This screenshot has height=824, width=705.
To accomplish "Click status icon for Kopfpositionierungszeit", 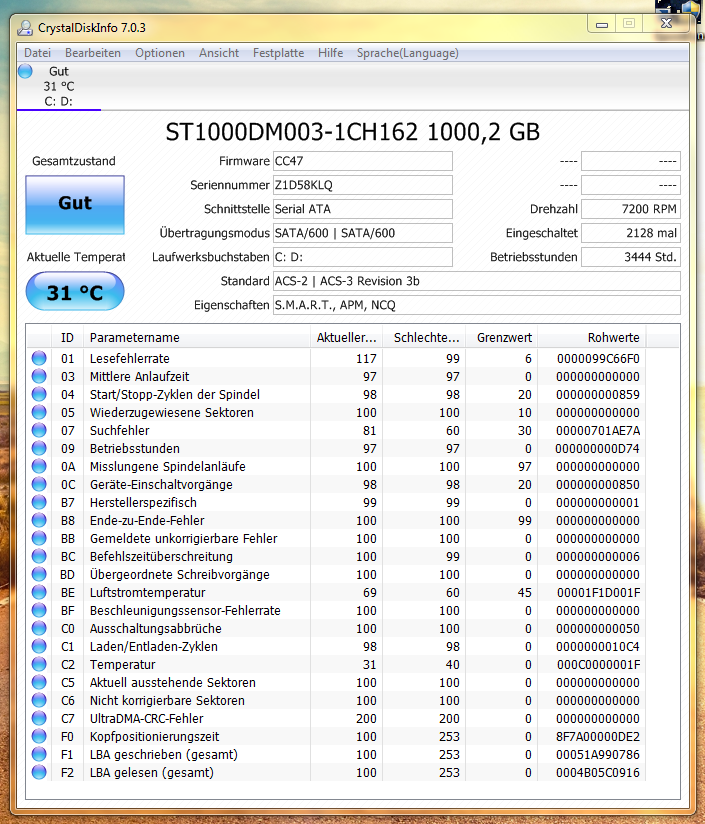I will 39,736.
